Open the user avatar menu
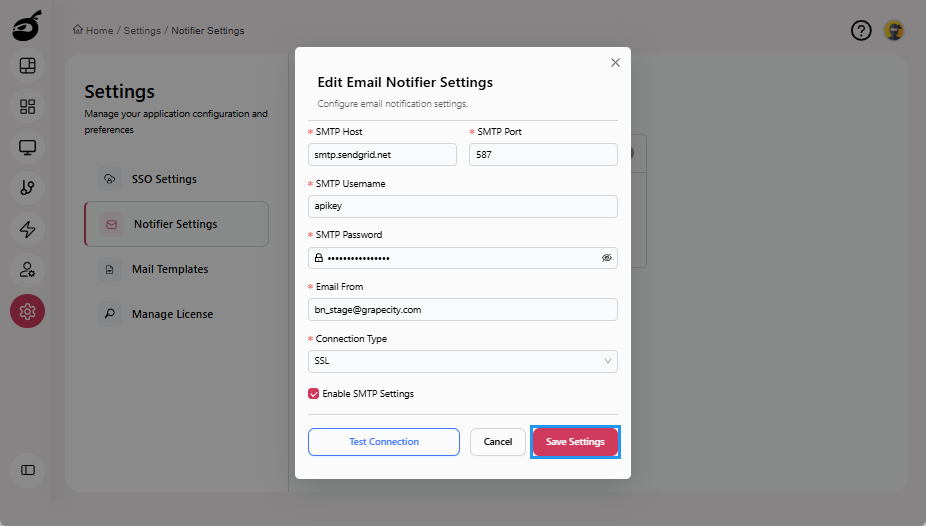 (894, 30)
